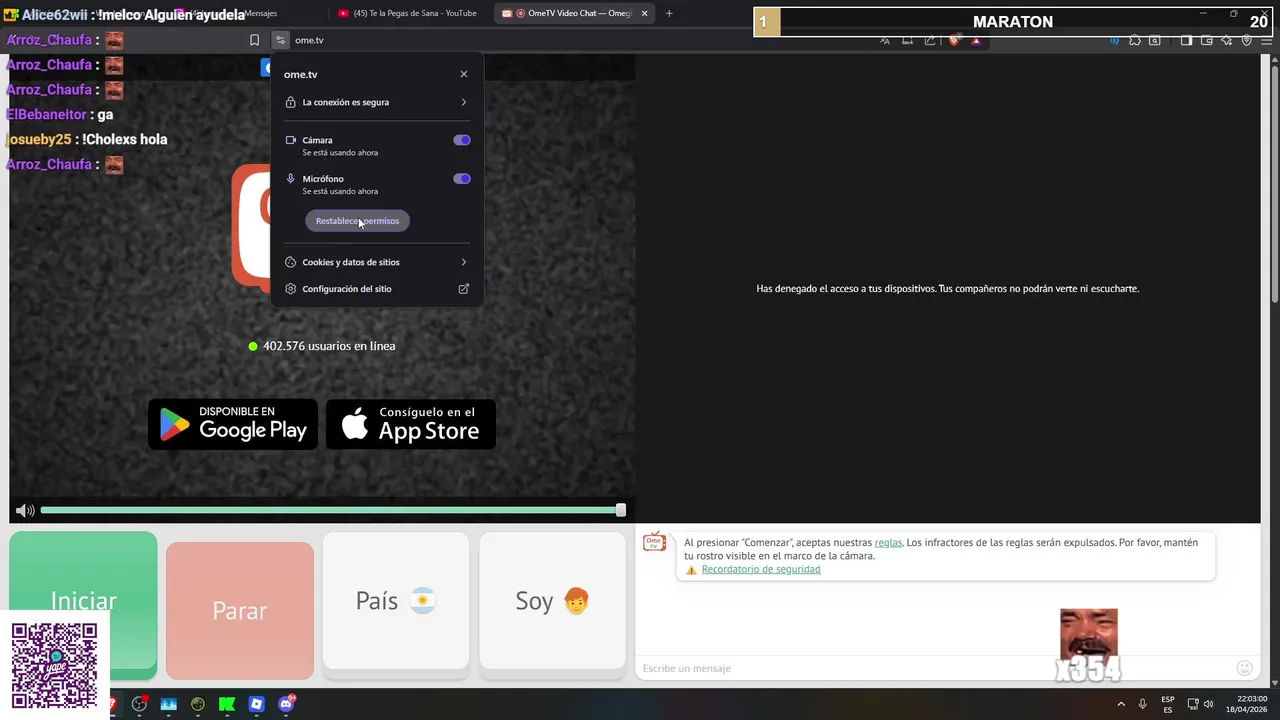Open Brave Leo AI sparkle icon
Viewport: 1280px width, 720px height.
(x=1227, y=40)
